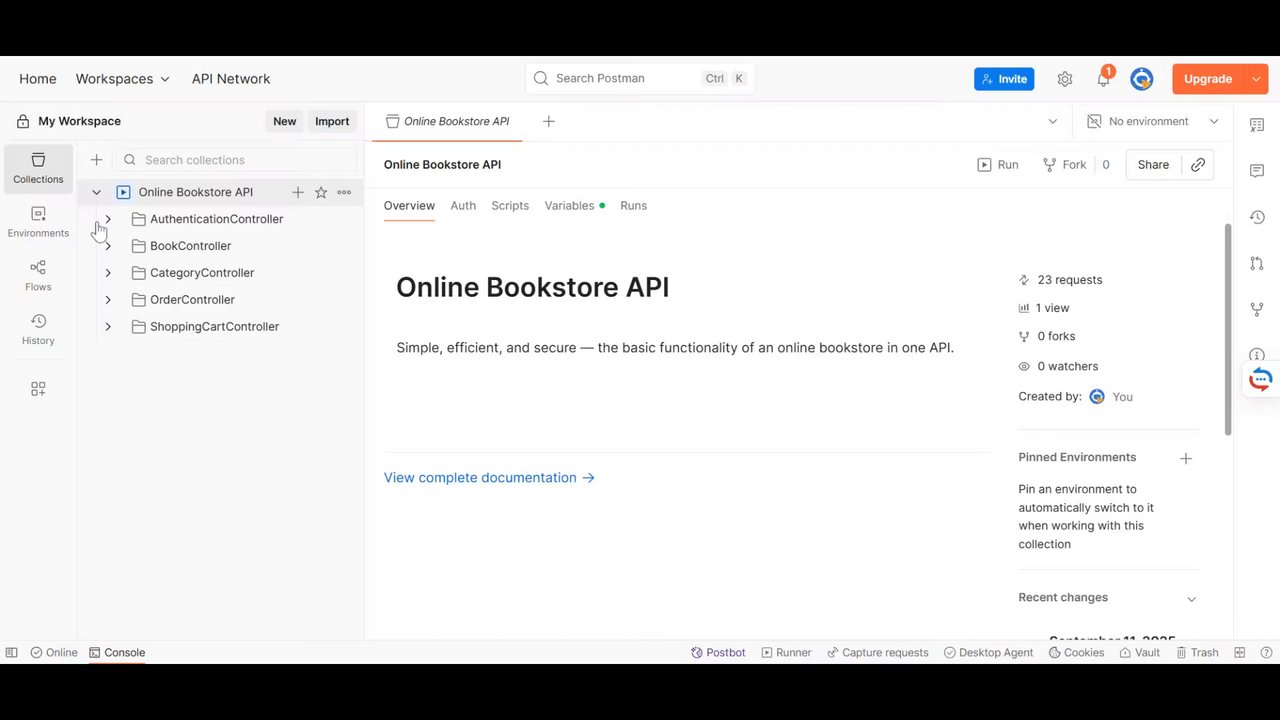Open the Console from the status bar

point(117,653)
